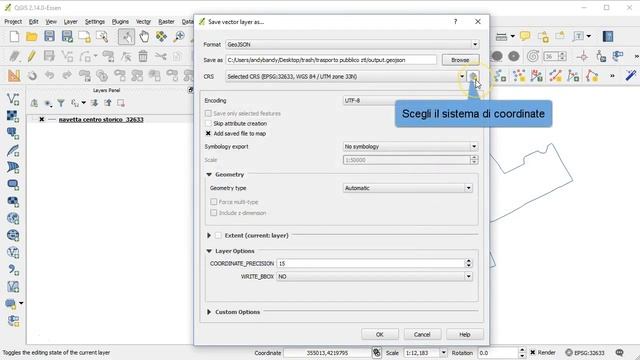The height and width of the screenshot is (360, 640).
Task: Click the Help button in dialog
Action: click(465, 334)
